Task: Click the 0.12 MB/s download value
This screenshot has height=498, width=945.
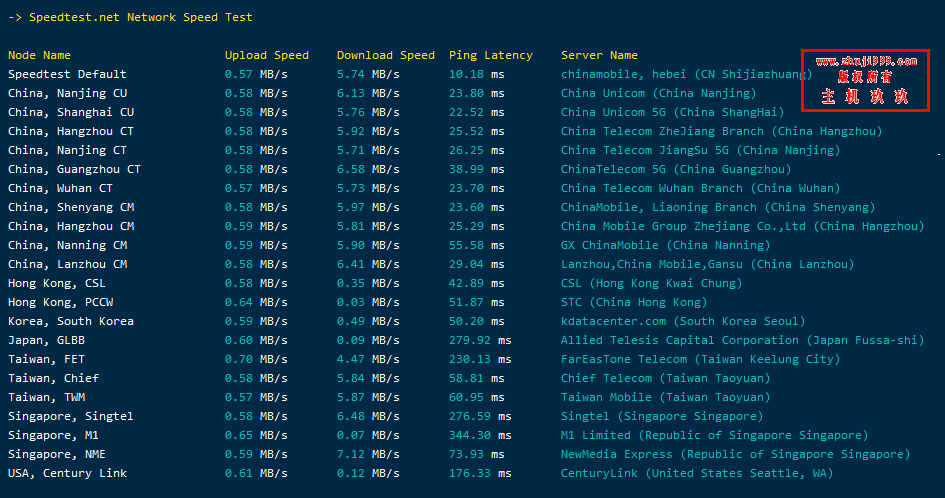Action: (368, 473)
